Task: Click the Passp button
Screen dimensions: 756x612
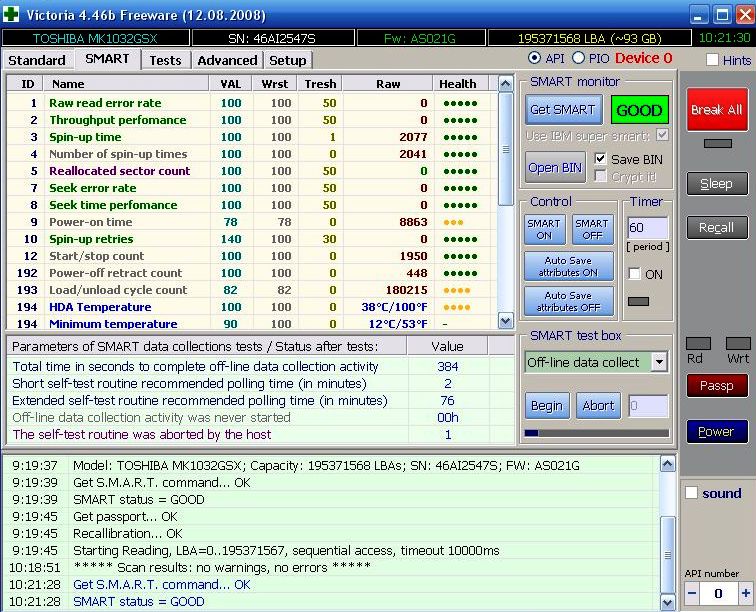Action: coord(716,385)
